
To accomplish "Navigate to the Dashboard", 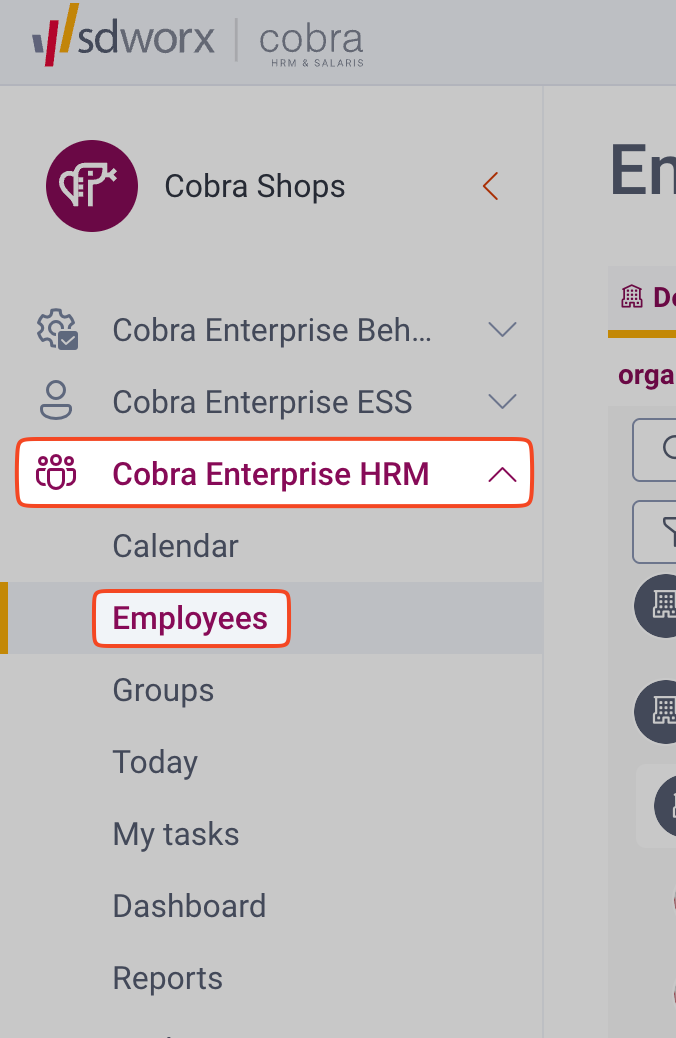I will pos(189,906).
